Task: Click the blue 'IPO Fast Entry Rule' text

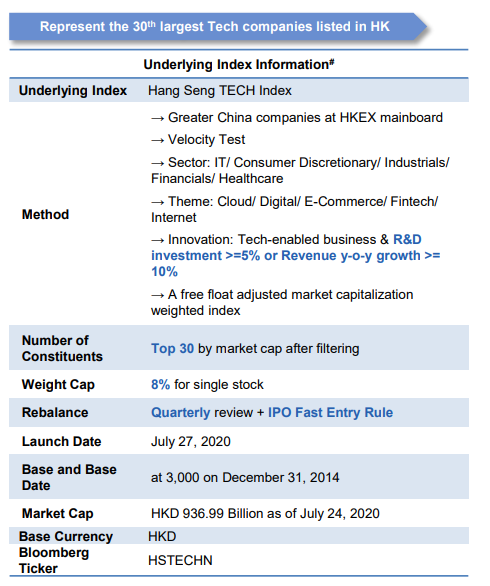Action: (x=330, y=412)
